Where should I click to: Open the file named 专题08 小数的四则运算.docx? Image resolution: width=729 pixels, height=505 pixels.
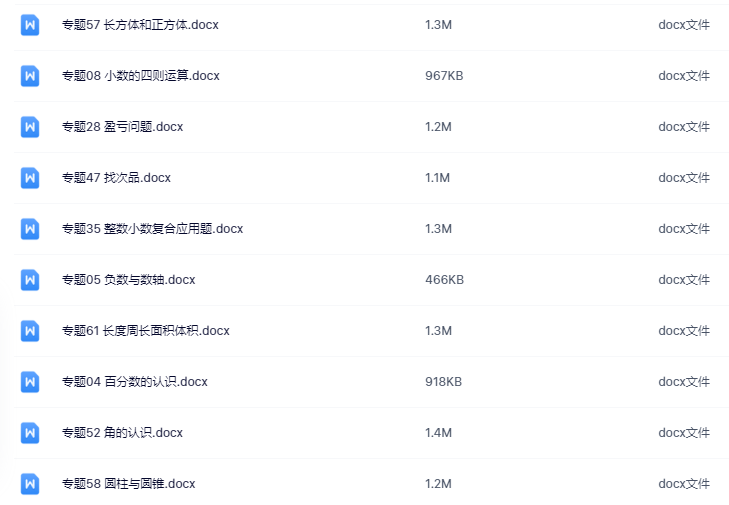[x=141, y=76]
